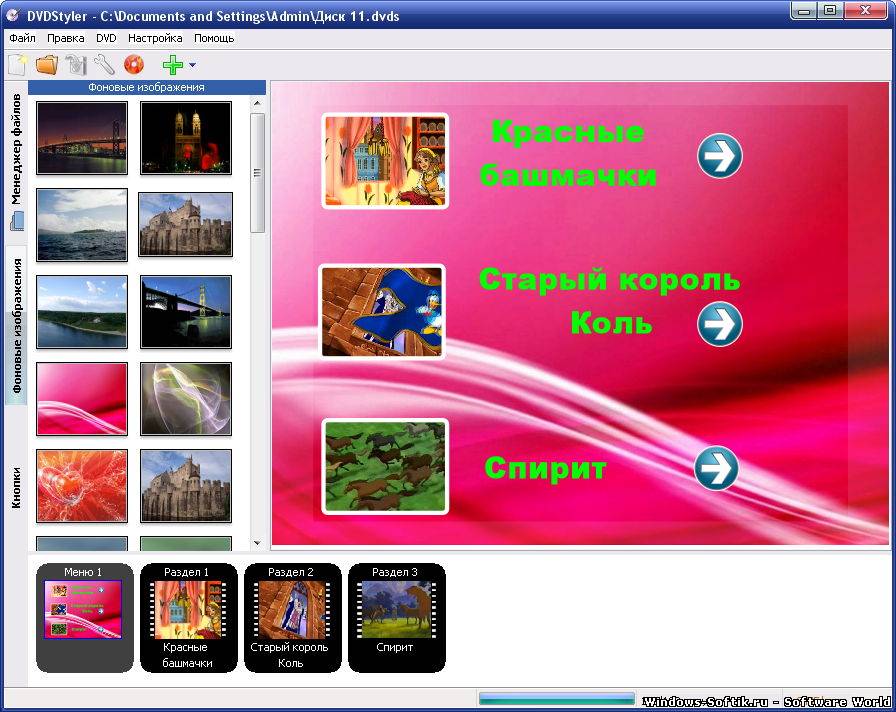Select the green Старый король Коль text on the canvas

(x=610, y=301)
